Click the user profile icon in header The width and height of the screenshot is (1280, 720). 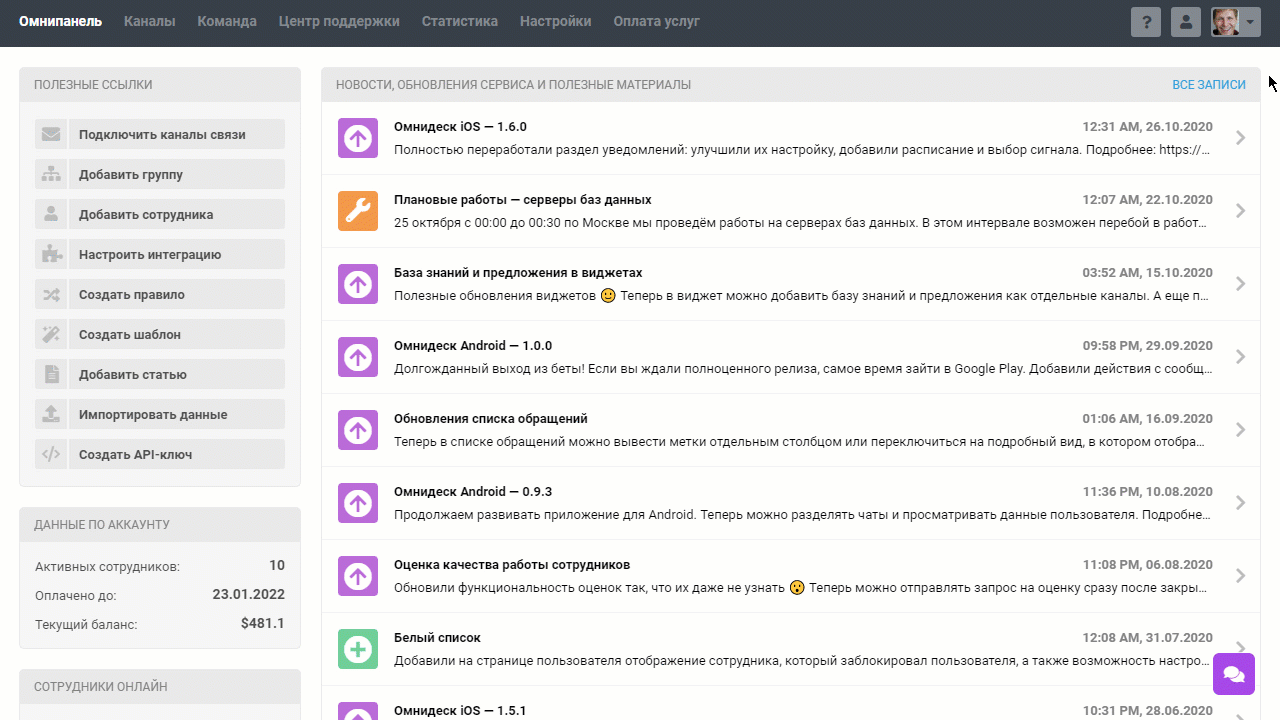point(1186,22)
